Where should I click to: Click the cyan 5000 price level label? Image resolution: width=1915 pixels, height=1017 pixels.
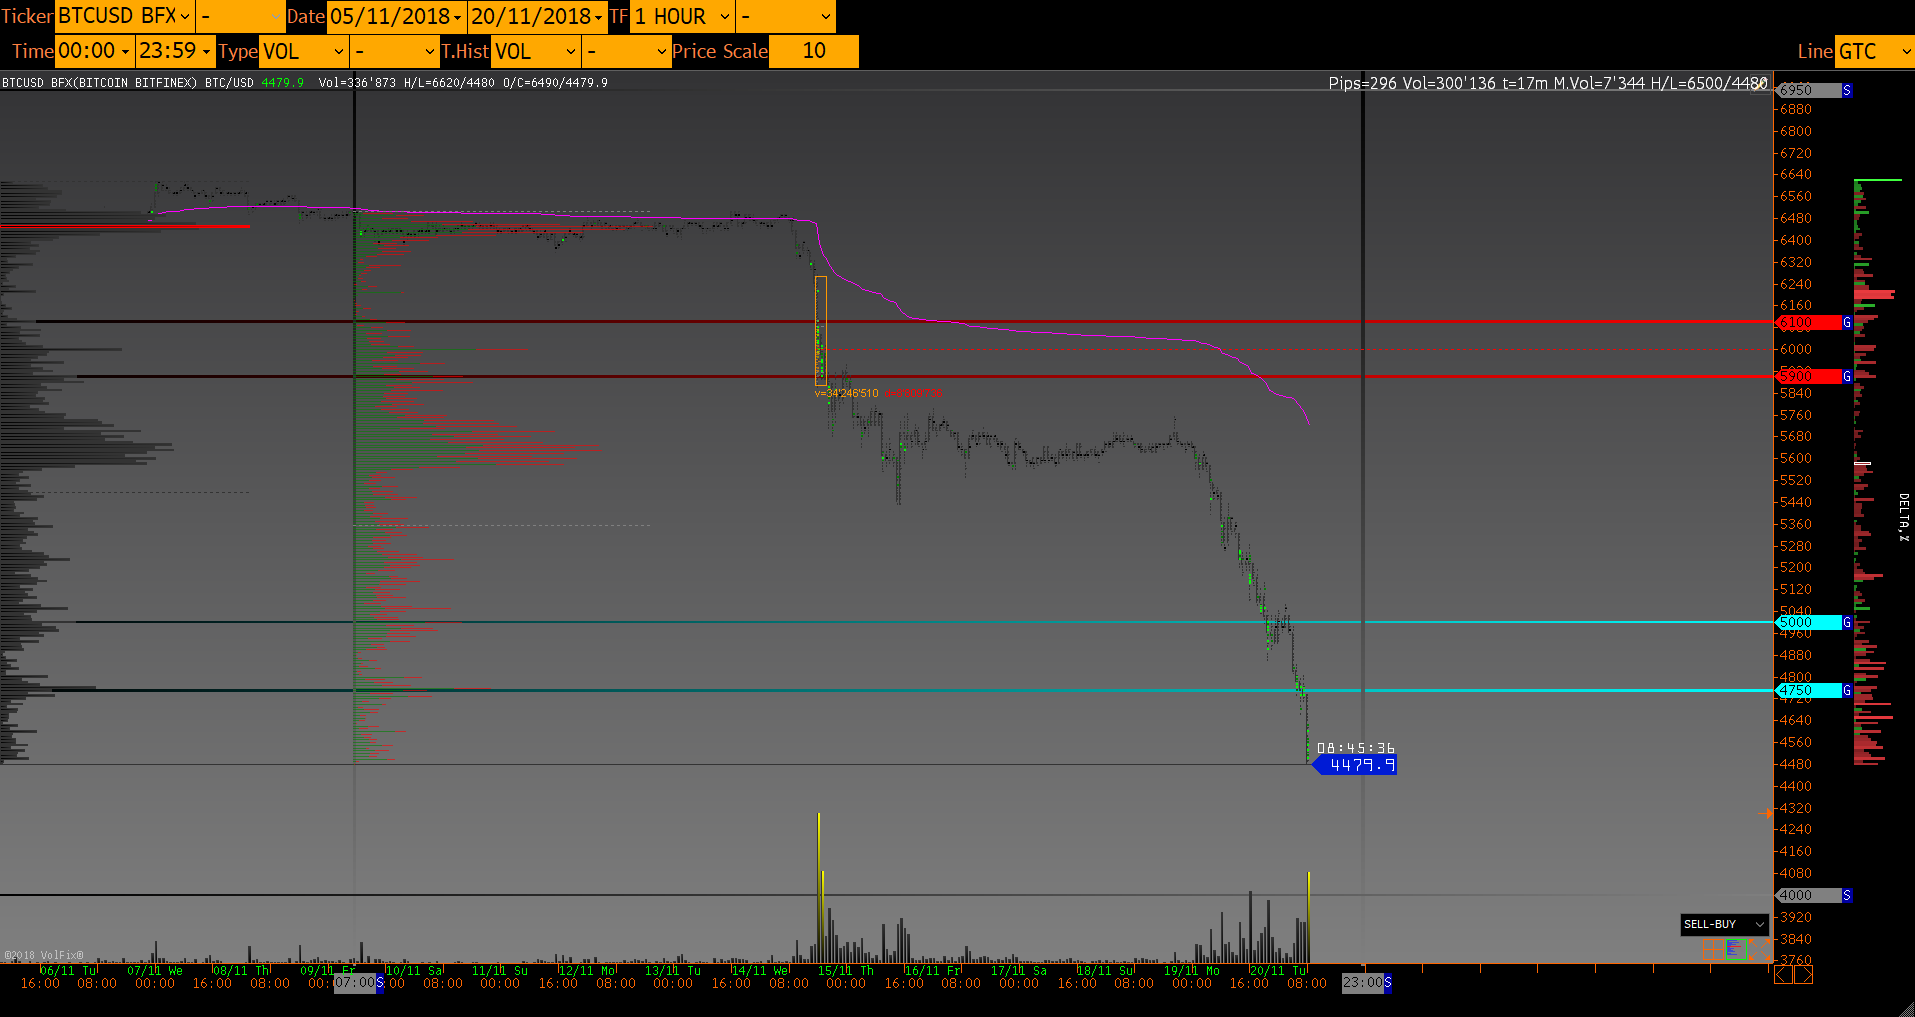pyautogui.click(x=1809, y=622)
